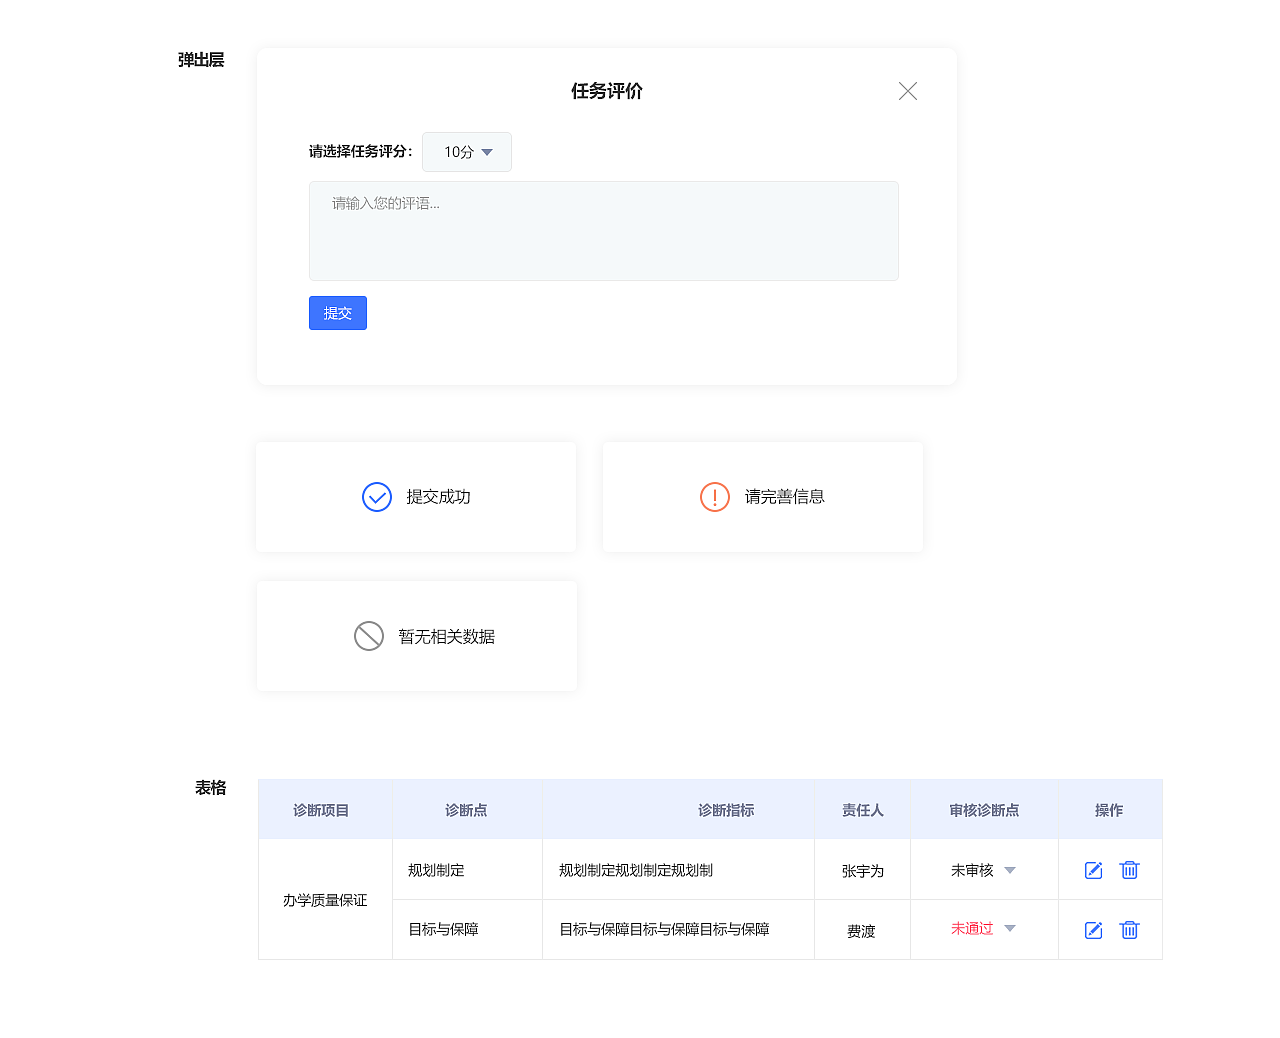Click the no-data prohibition icon
The image size is (1280, 1038).
point(369,635)
